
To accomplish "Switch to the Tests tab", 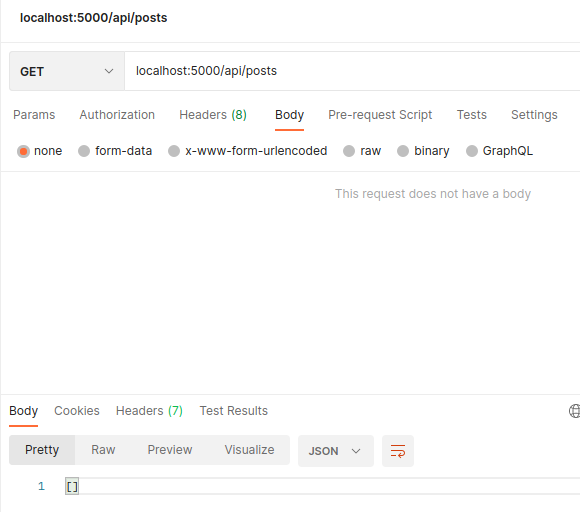I will pos(472,115).
